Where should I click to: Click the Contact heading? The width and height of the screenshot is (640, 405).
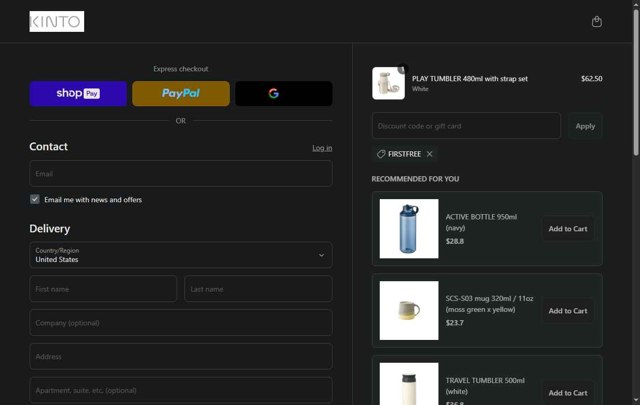point(49,147)
